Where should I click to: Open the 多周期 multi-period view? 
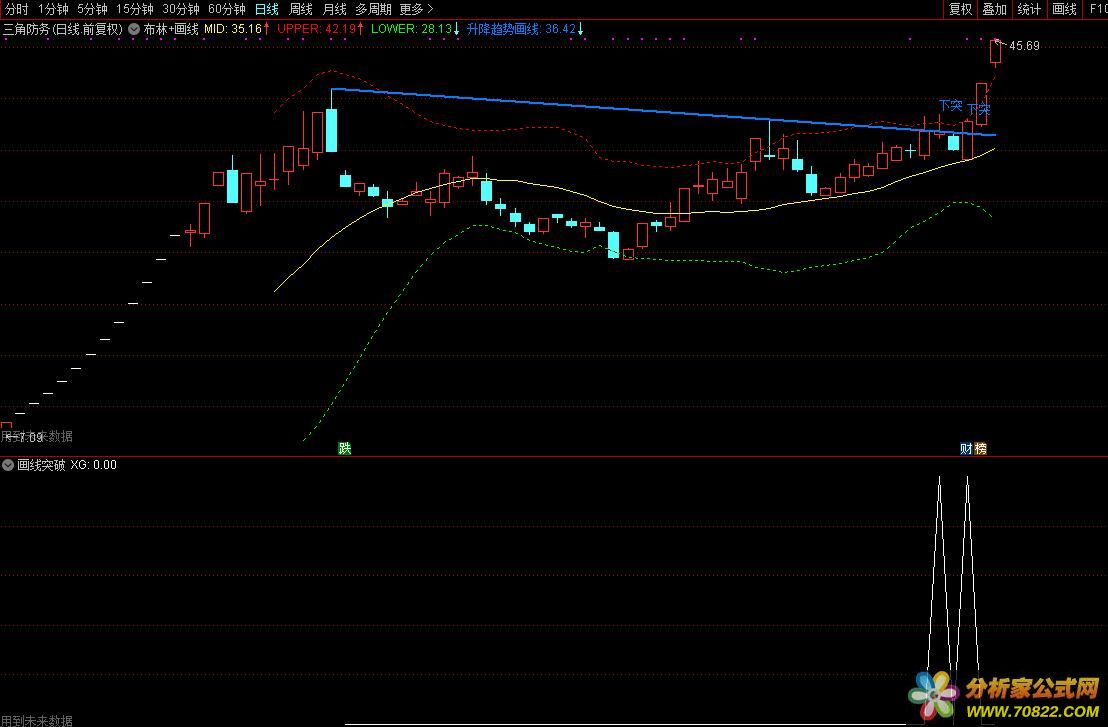click(x=373, y=9)
